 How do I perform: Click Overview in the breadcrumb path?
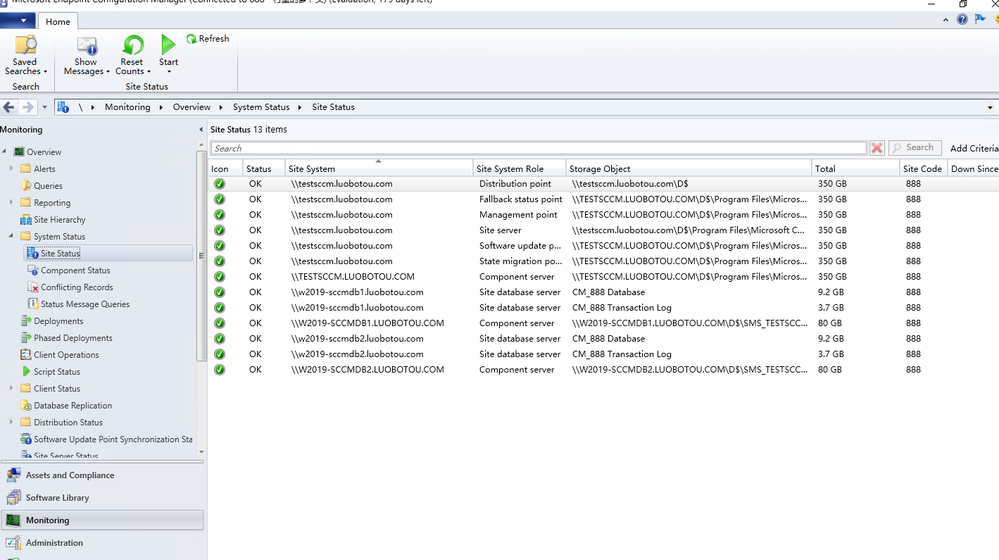click(x=192, y=107)
